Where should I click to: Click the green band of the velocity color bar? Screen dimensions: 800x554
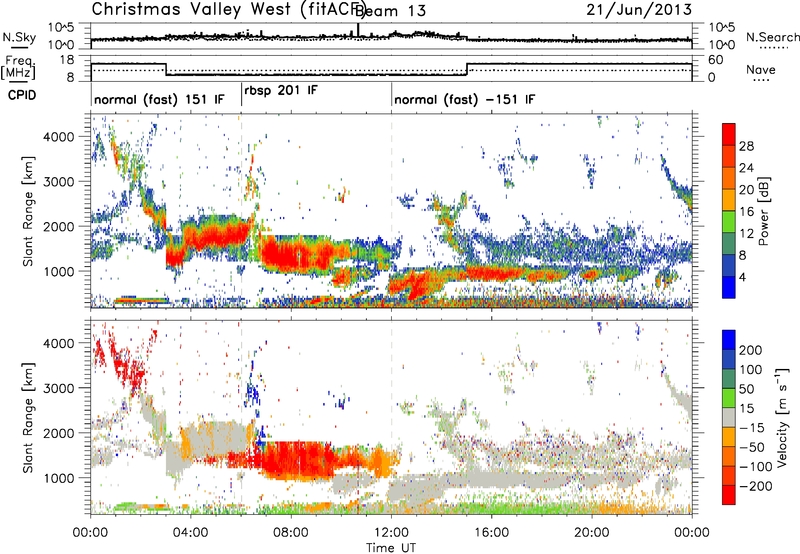tap(729, 398)
